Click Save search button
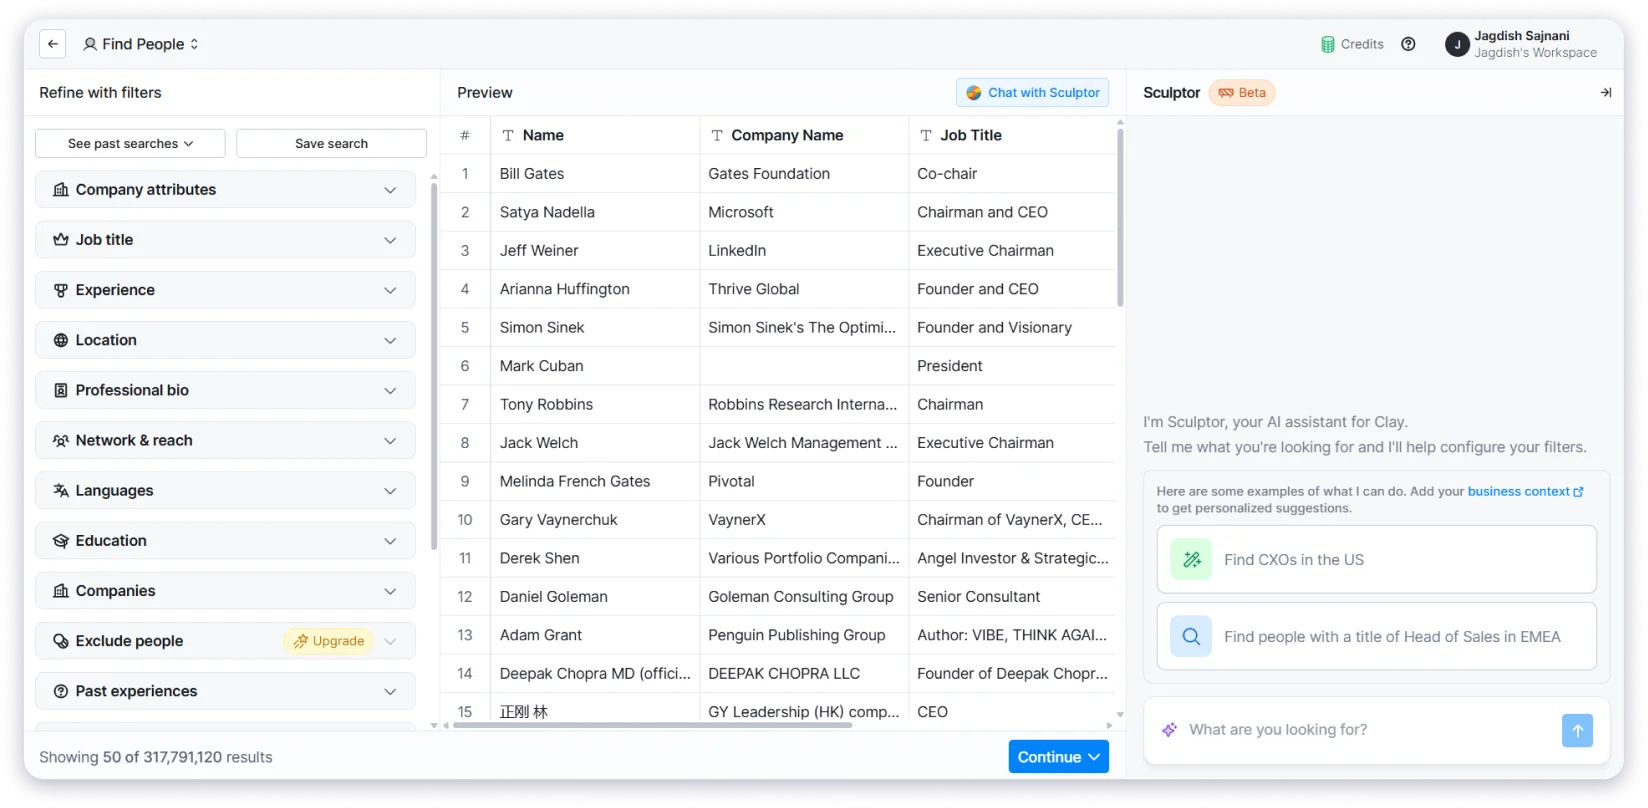The width and height of the screenshot is (1648, 808). [x=331, y=144]
